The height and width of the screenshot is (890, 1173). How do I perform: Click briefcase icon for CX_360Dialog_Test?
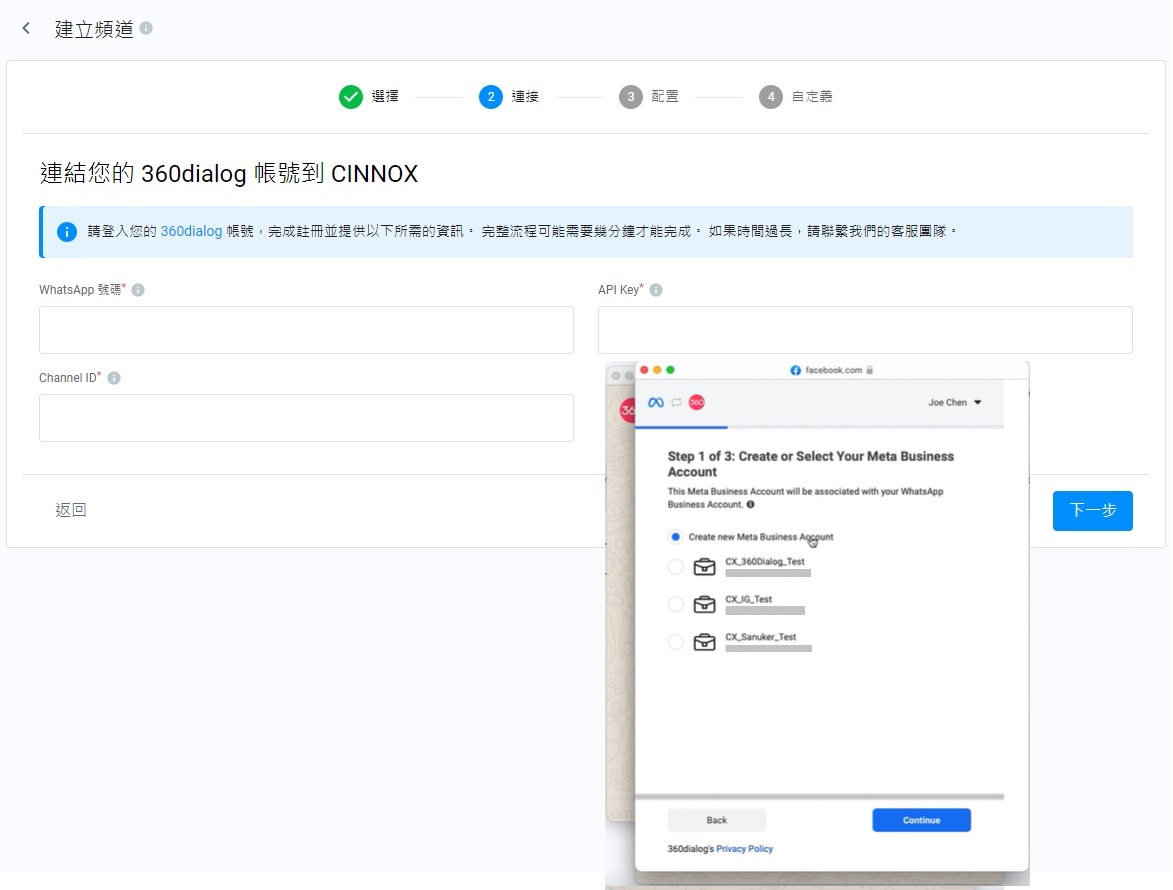point(705,567)
